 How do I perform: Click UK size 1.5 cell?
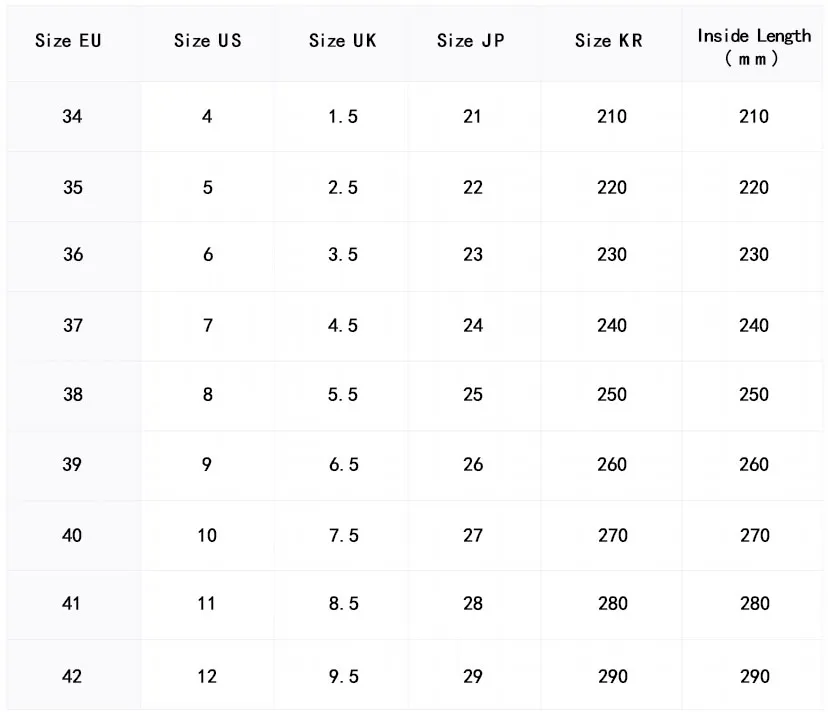(343, 116)
